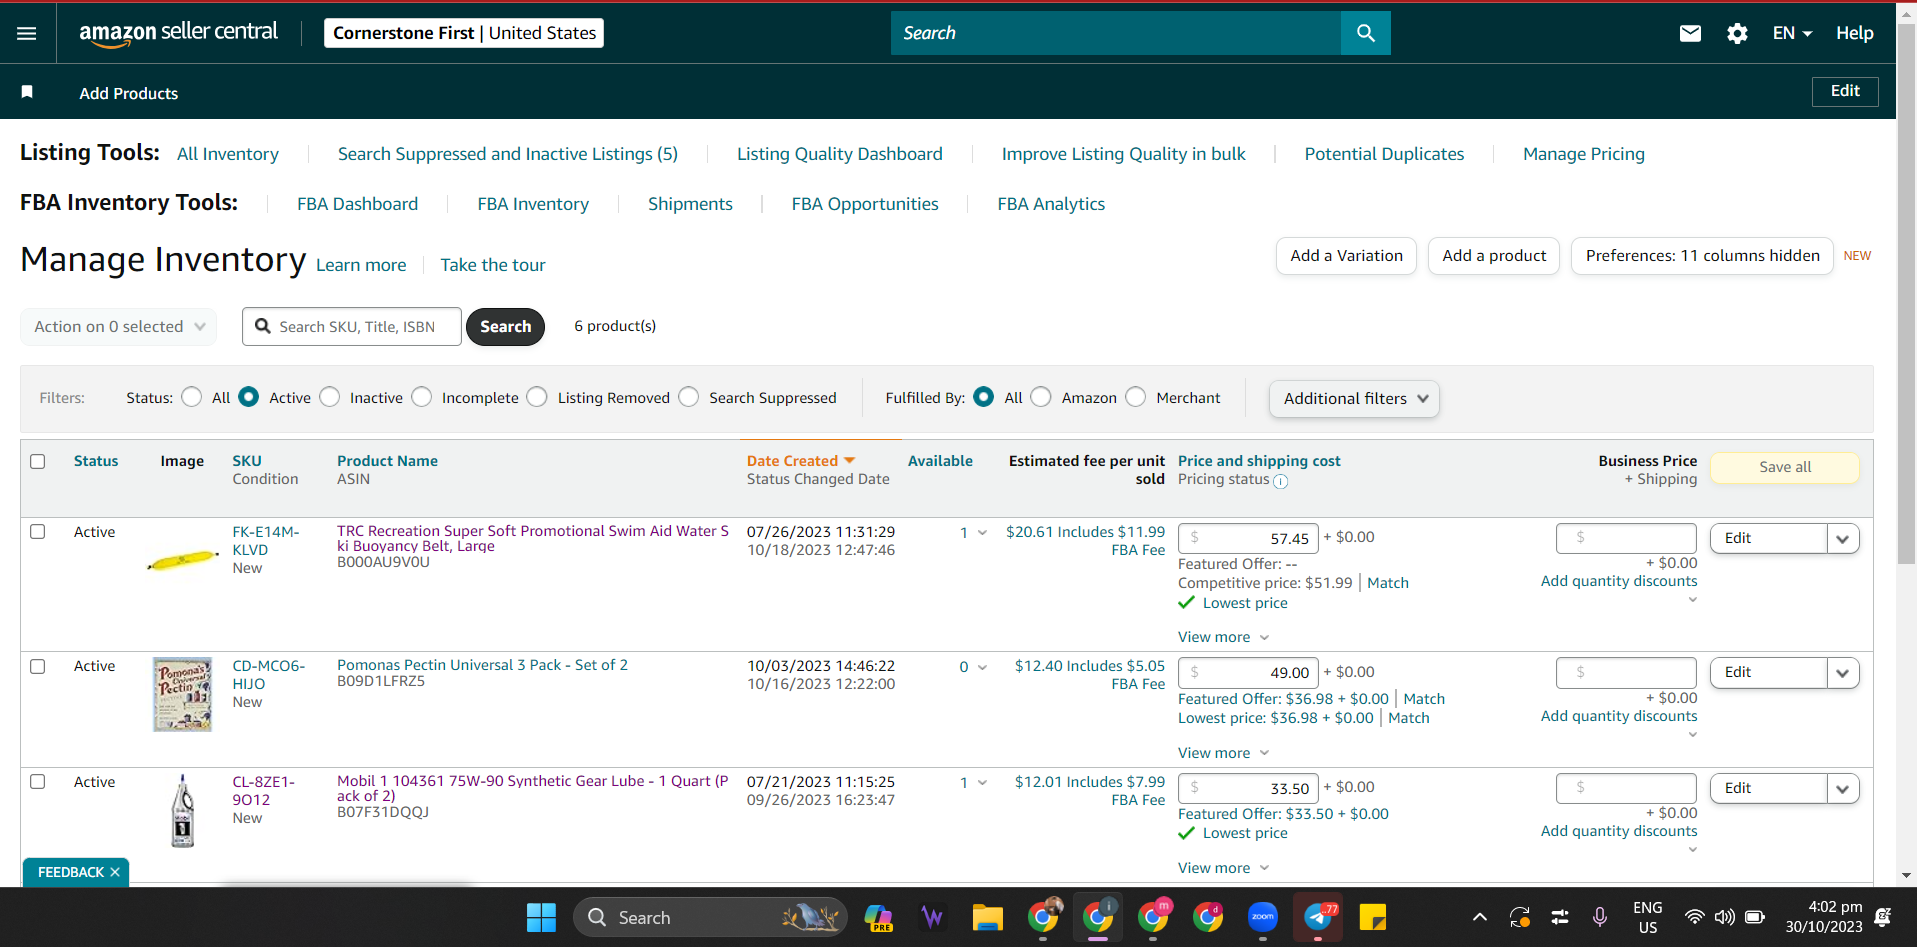Select the All status radio button
The width and height of the screenshot is (1917, 947).
pyautogui.click(x=192, y=397)
